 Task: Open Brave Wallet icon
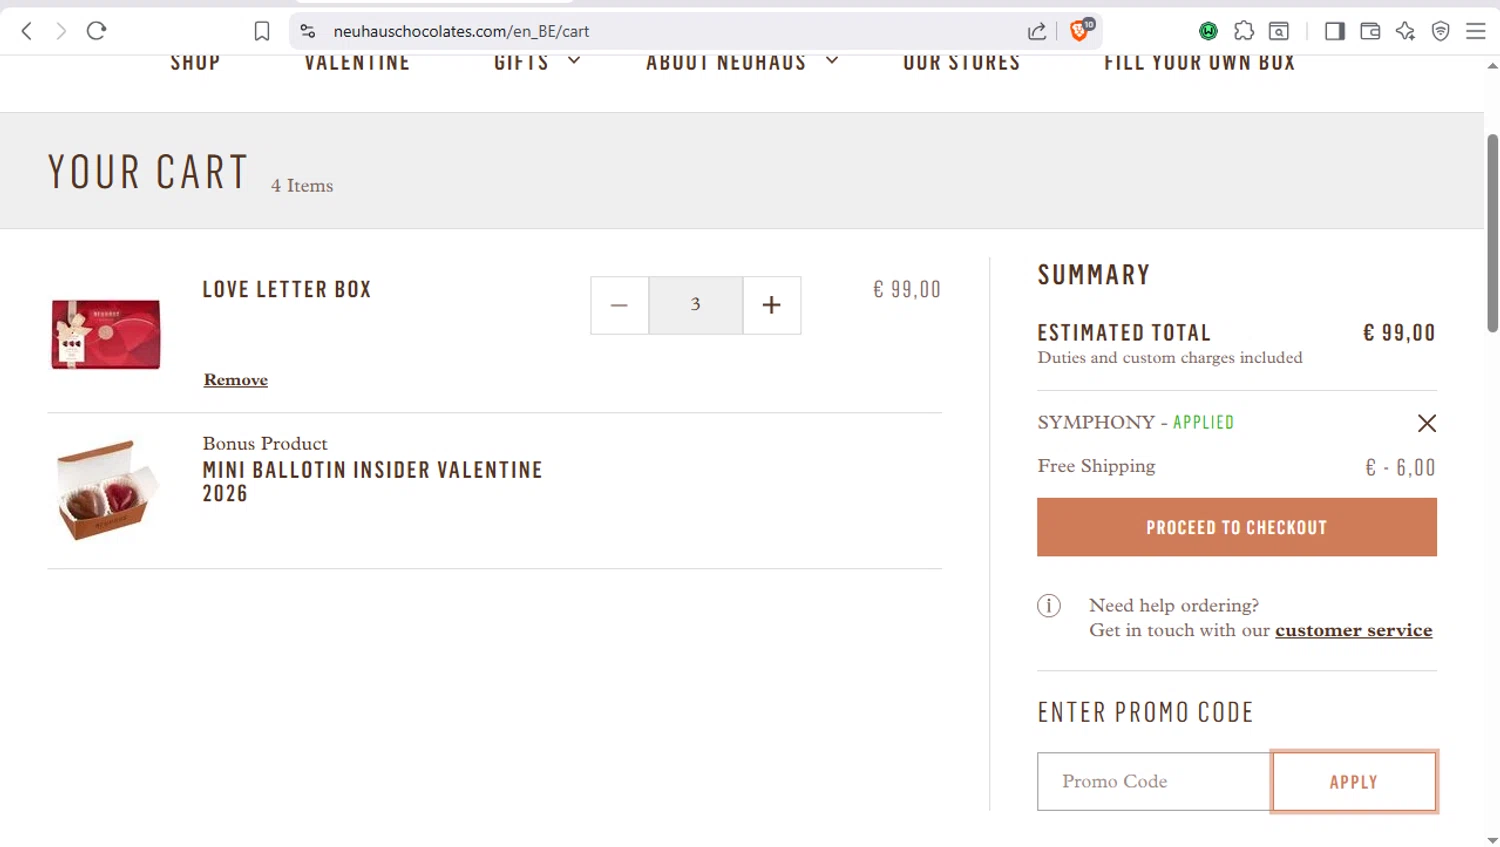(x=1370, y=31)
